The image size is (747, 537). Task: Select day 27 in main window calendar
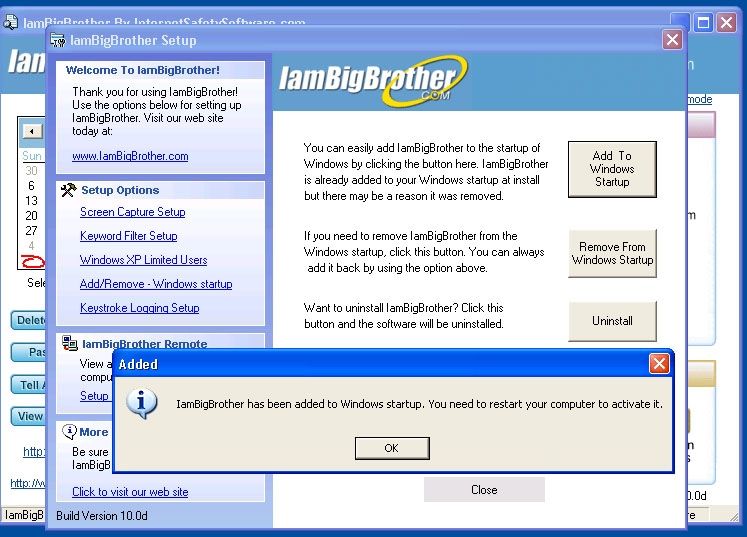[x=31, y=231]
